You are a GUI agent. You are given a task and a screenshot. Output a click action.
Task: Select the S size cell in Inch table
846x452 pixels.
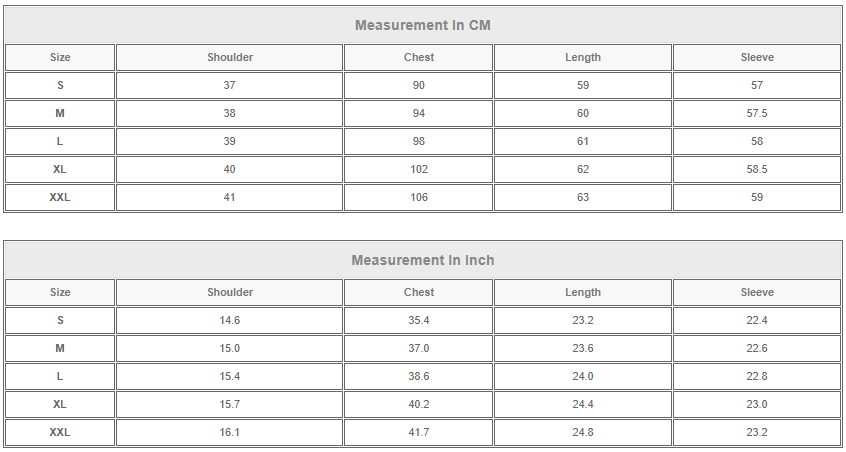tap(60, 320)
